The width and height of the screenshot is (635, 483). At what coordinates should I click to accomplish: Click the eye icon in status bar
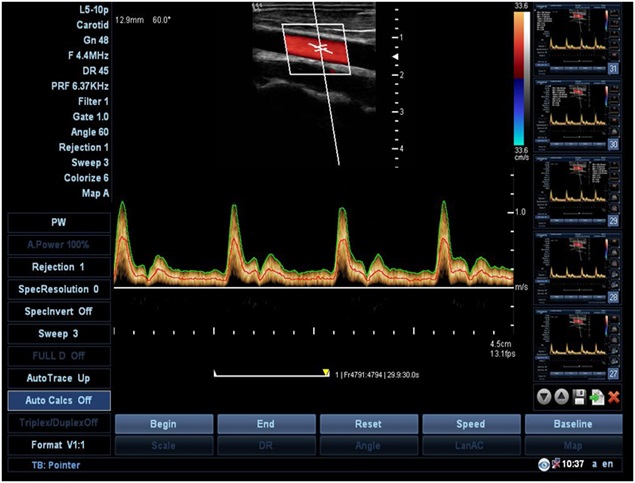coord(543,464)
